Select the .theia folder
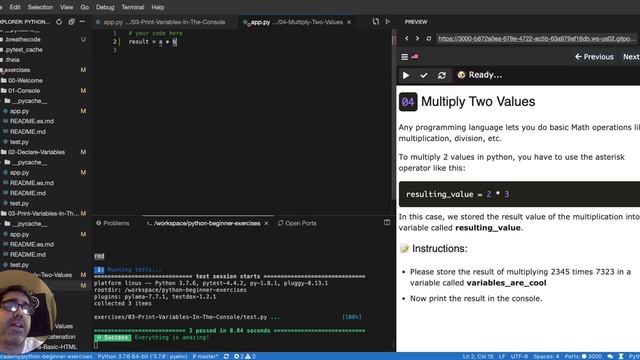 click(x=12, y=60)
